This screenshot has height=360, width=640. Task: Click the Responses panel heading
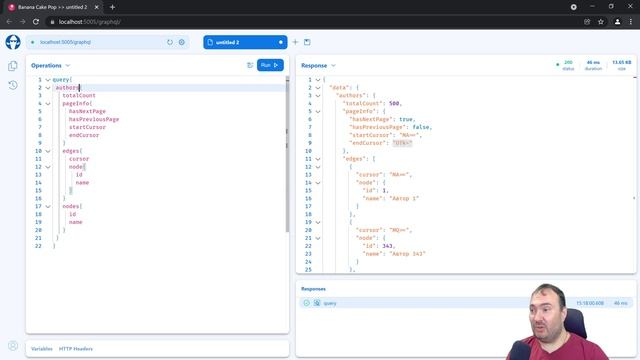(313, 289)
